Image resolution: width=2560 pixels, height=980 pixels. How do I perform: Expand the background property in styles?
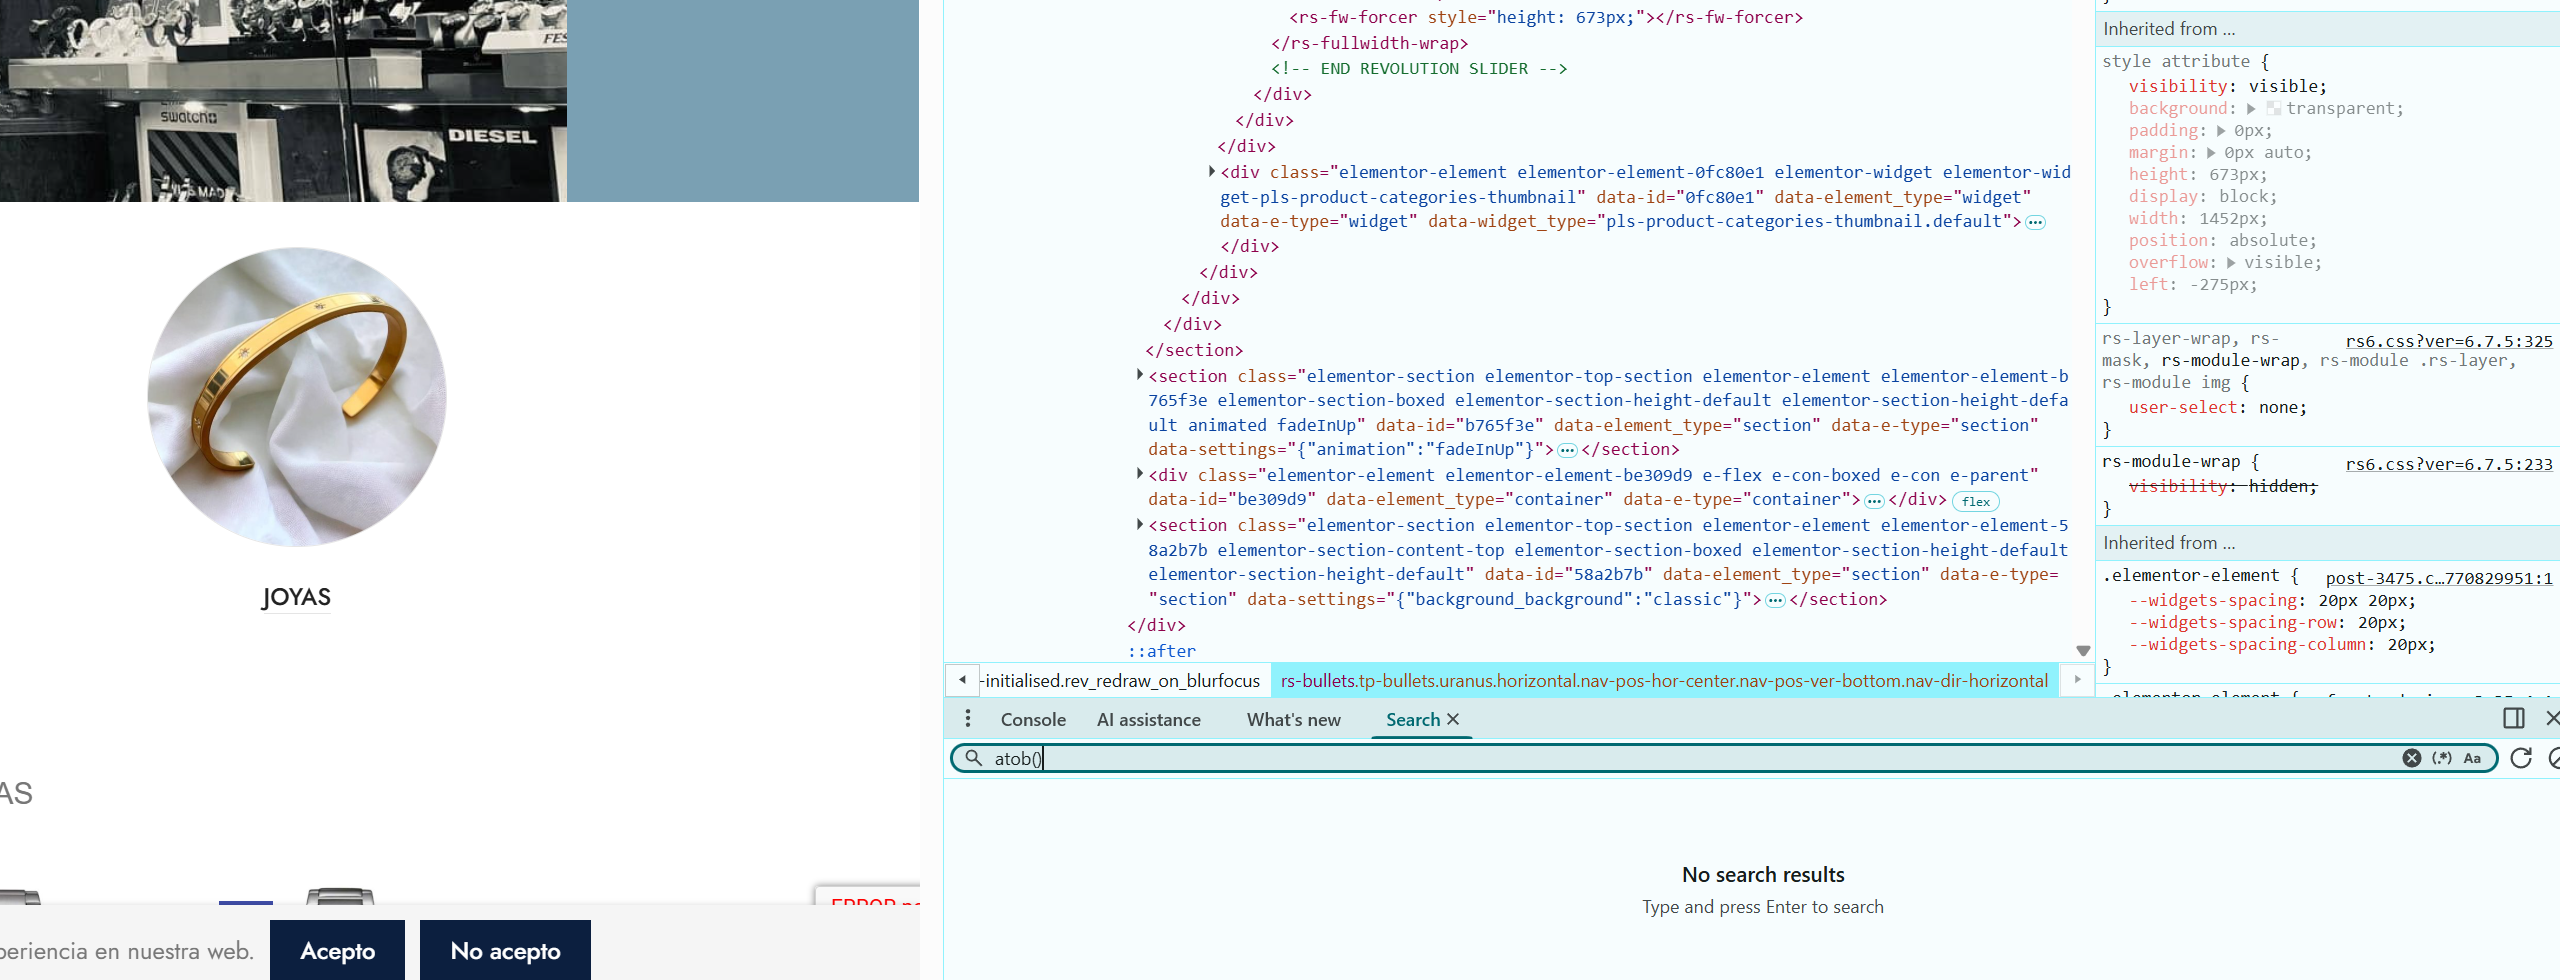(2251, 109)
